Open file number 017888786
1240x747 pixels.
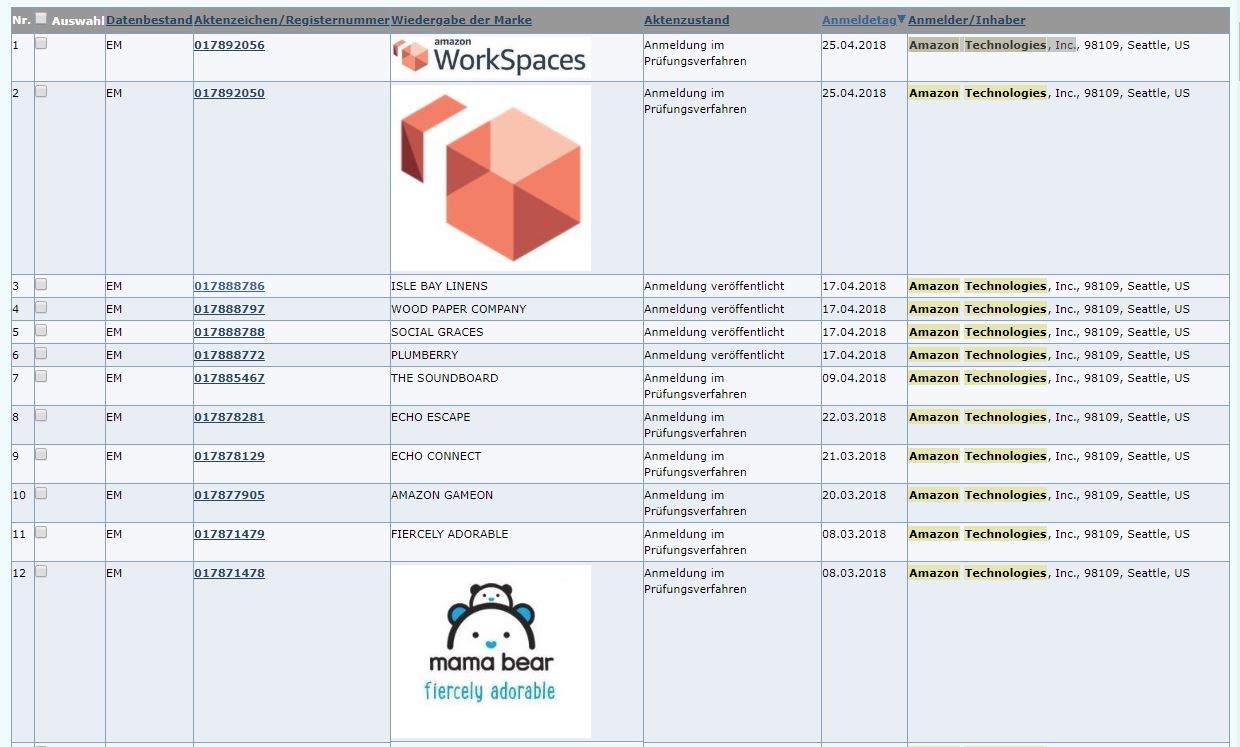coord(229,286)
